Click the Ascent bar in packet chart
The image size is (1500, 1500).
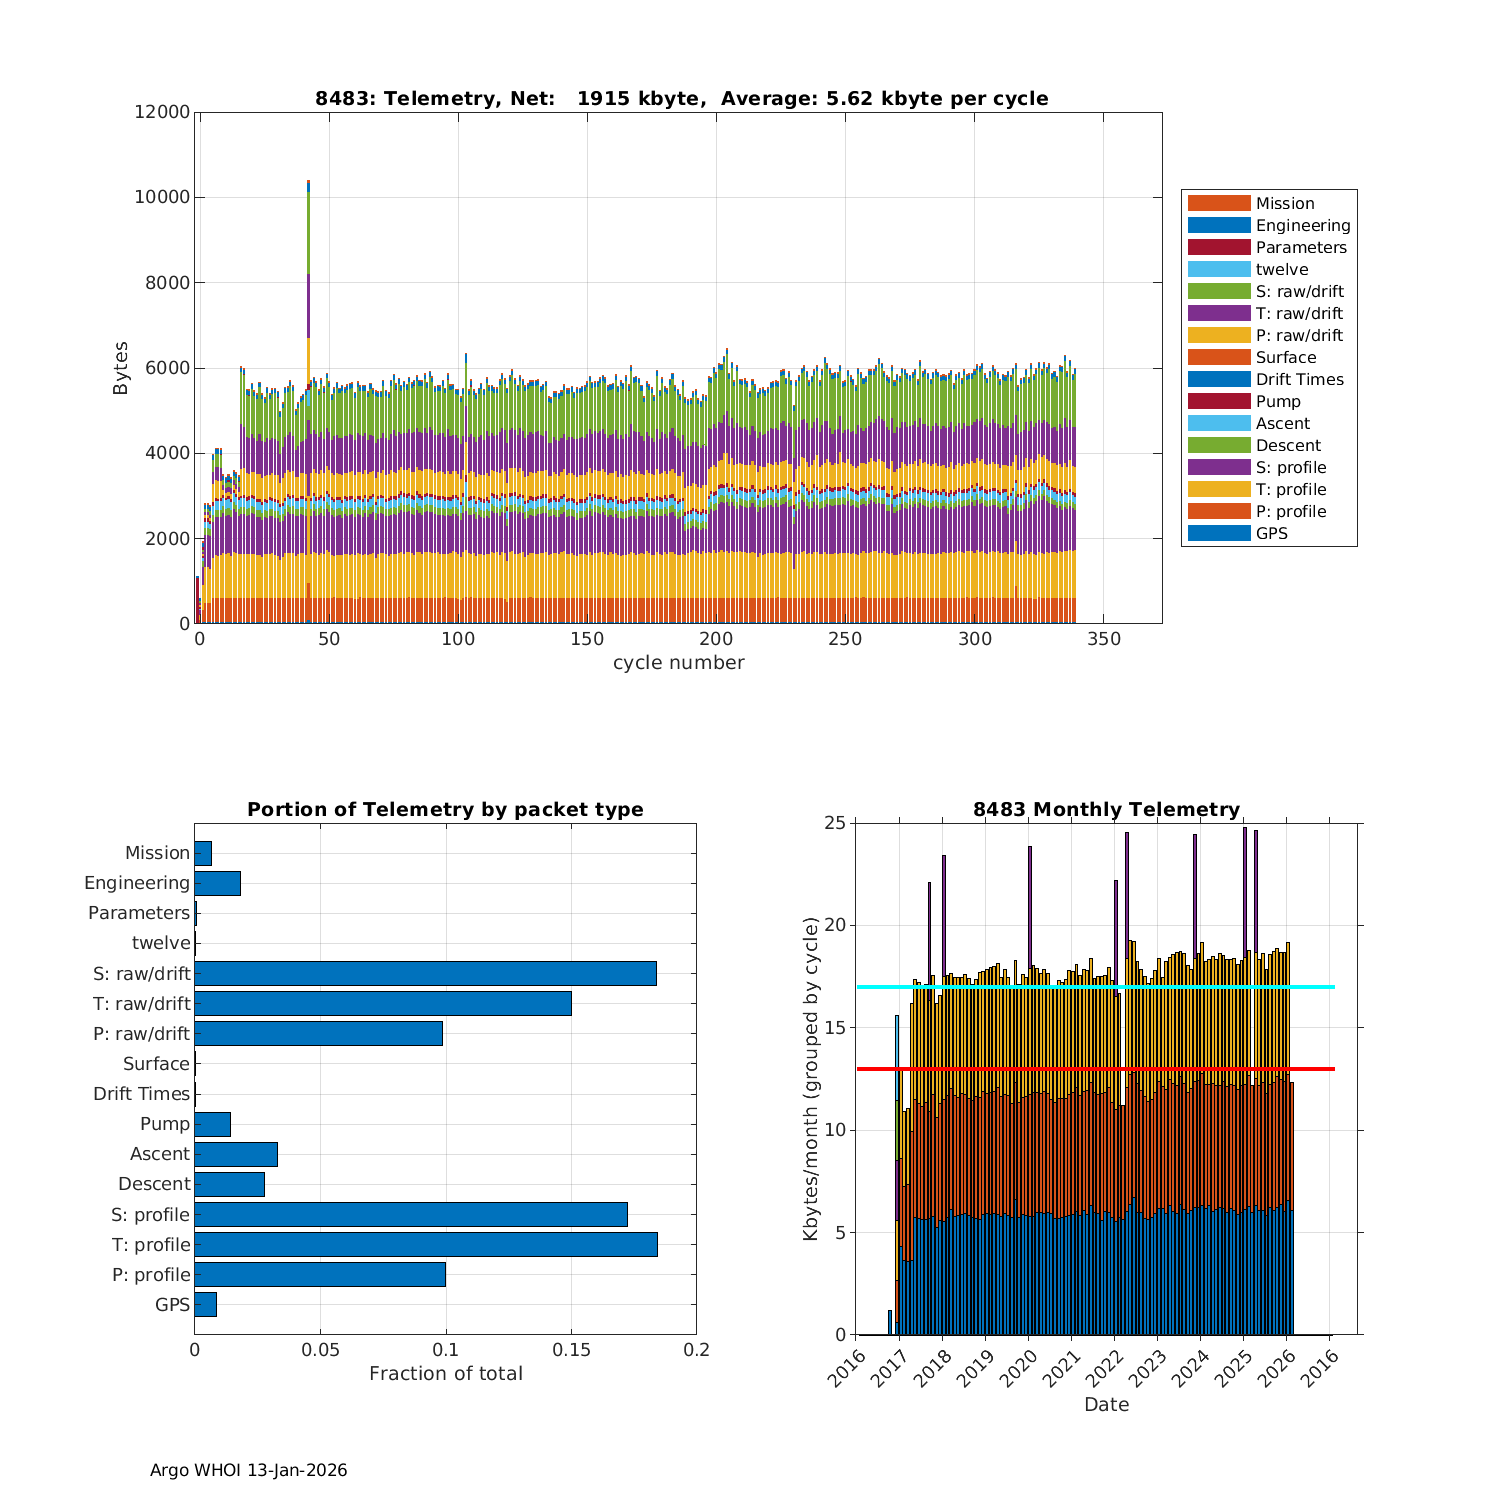pyautogui.click(x=236, y=1154)
